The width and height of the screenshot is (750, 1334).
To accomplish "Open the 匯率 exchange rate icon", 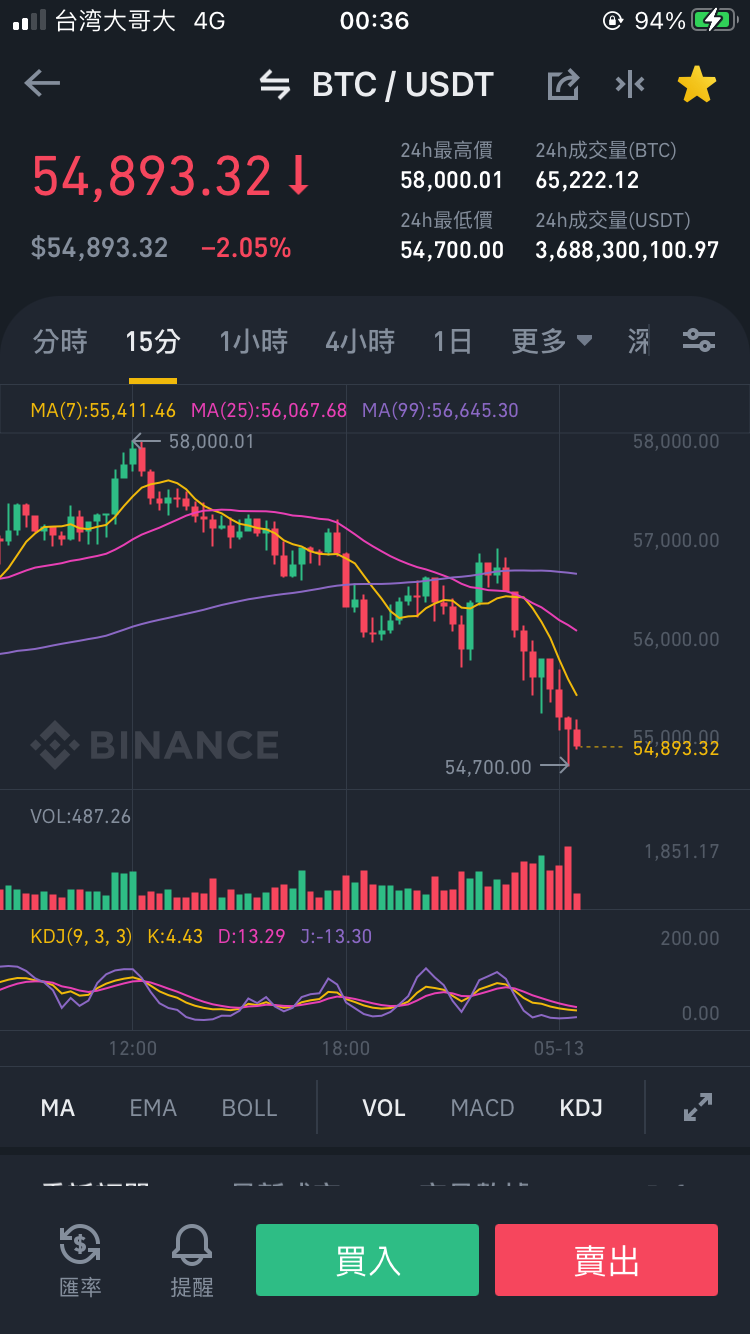I will point(80,1260).
